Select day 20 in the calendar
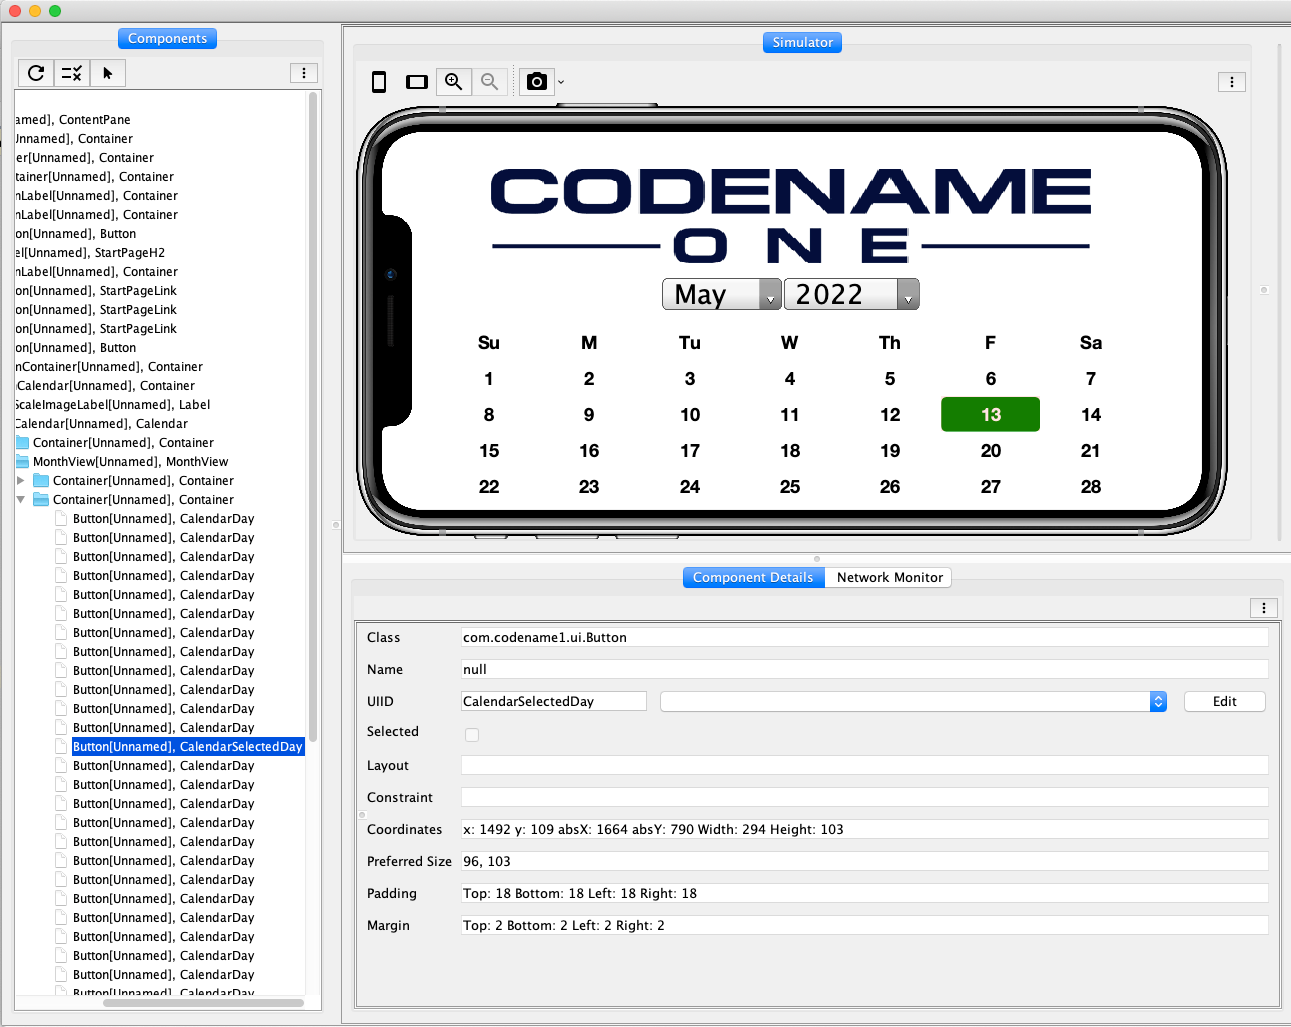Viewport: 1291px width, 1027px height. tap(990, 451)
